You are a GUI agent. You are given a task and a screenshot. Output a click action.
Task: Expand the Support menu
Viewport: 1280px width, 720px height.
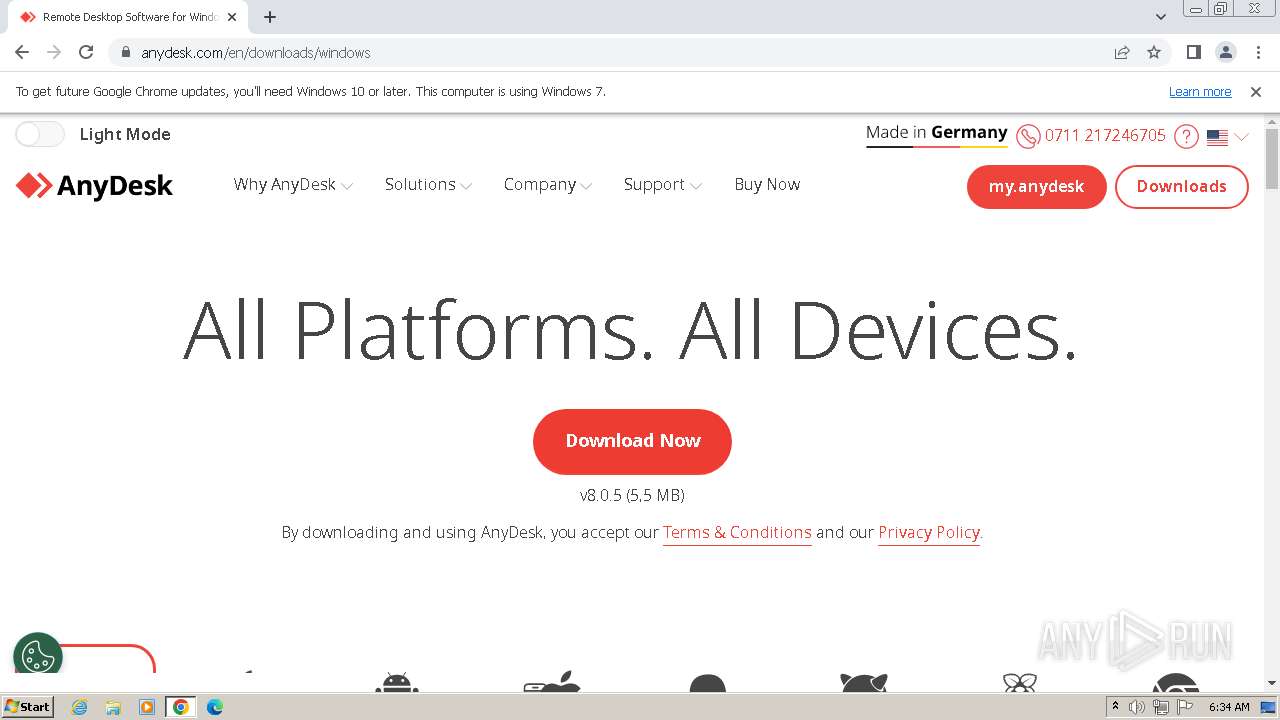(x=663, y=185)
